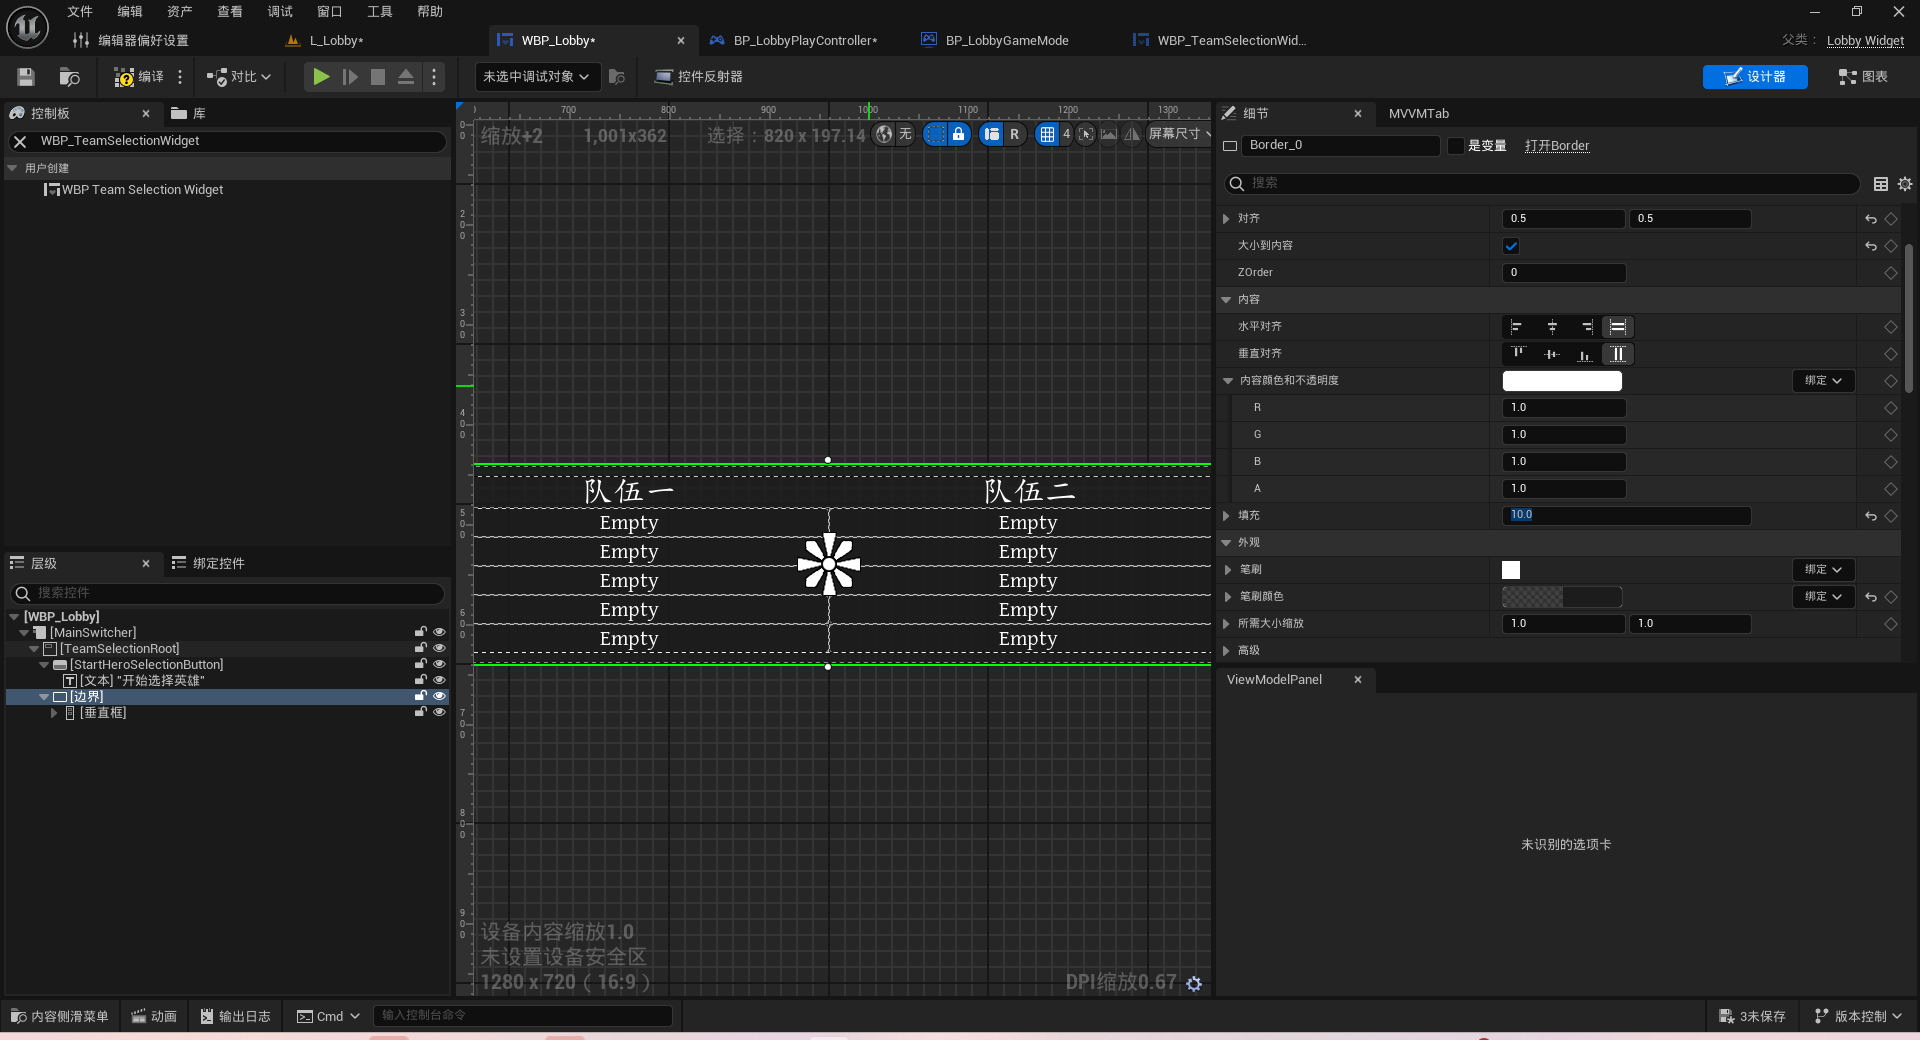Open the play options three-dot menu
The image size is (1920, 1040).
(434, 77)
